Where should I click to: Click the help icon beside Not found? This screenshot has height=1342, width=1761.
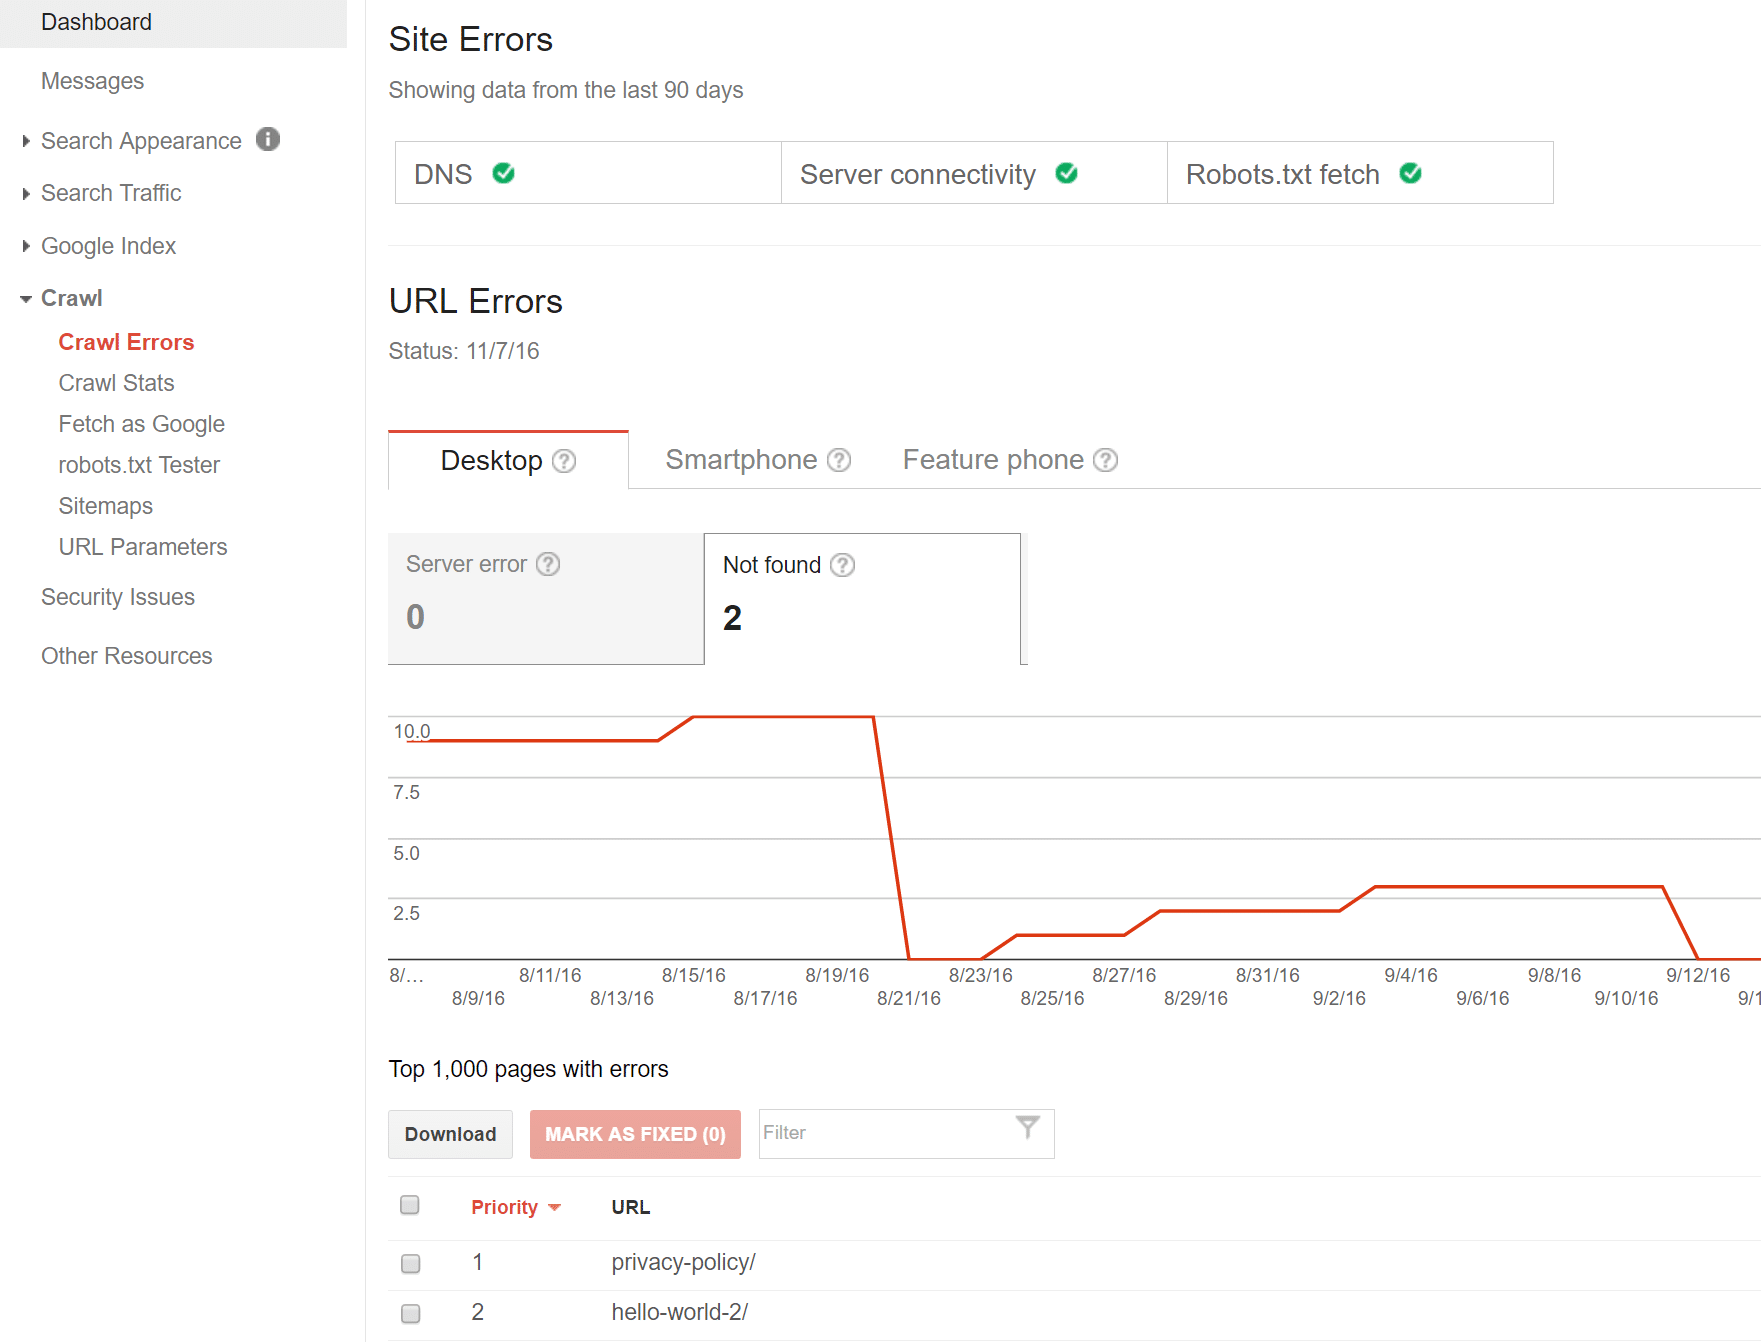pyautogui.click(x=843, y=565)
